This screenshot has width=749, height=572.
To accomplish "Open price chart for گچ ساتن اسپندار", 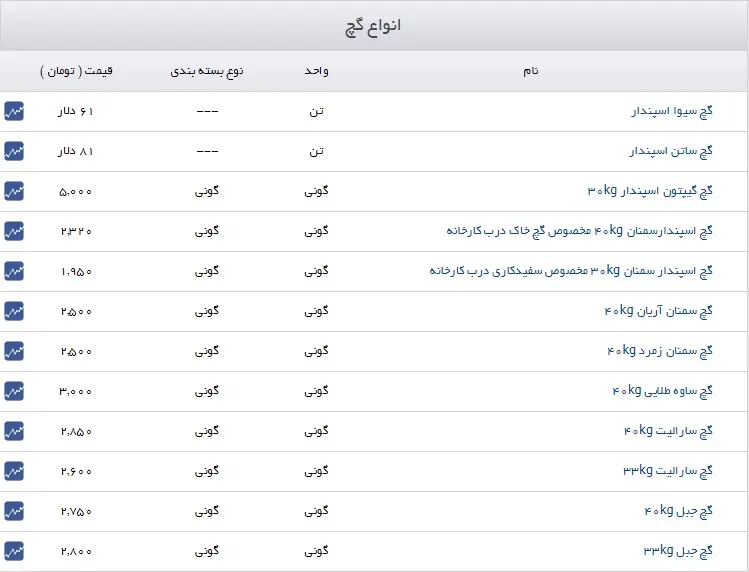I will pyautogui.click(x=14, y=151).
